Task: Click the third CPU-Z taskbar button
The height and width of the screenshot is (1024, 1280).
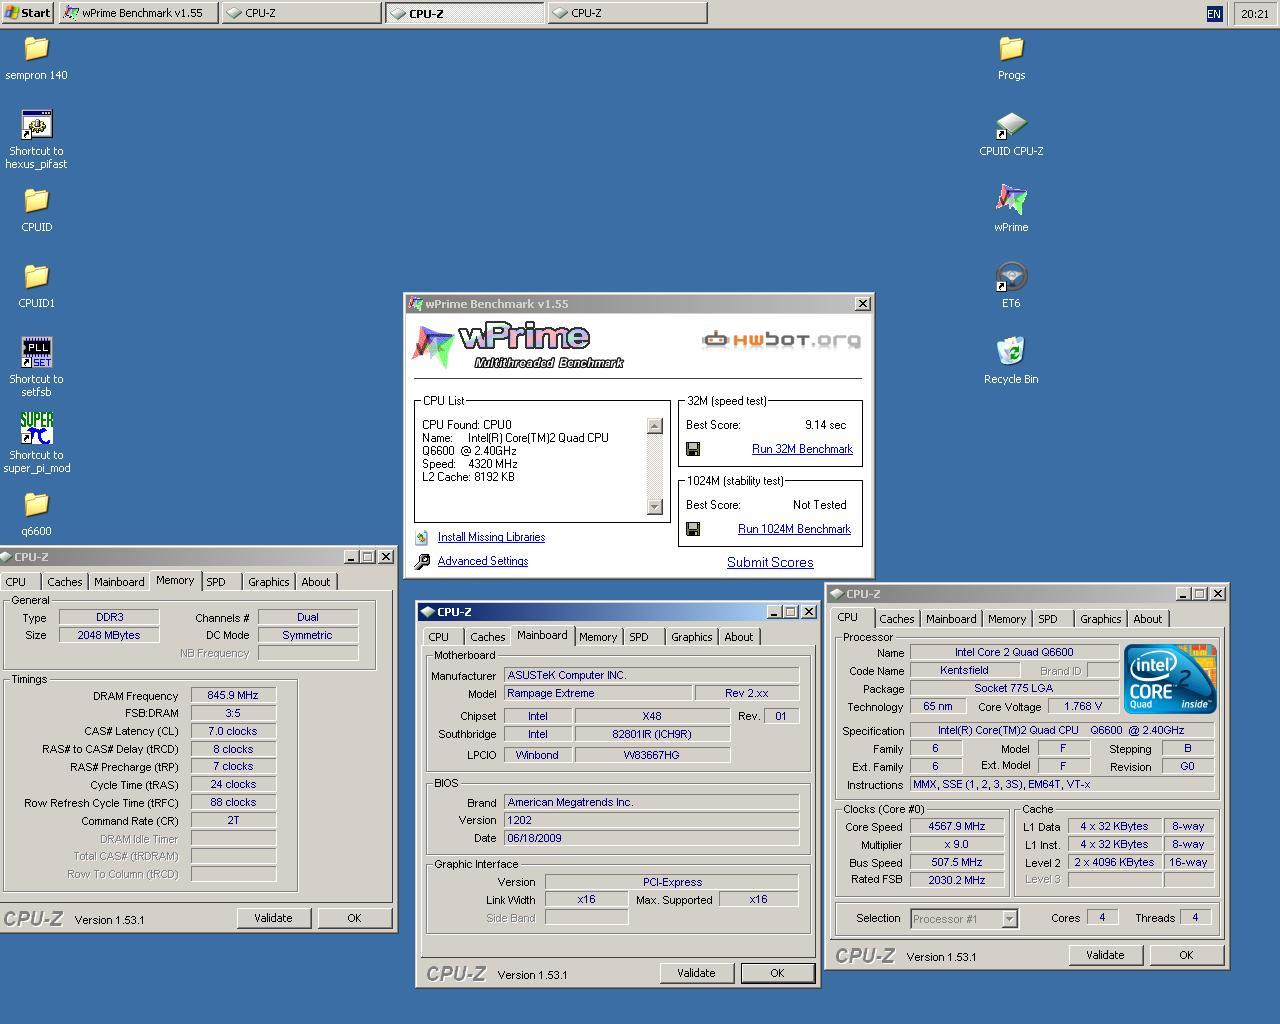Action: (x=627, y=13)
